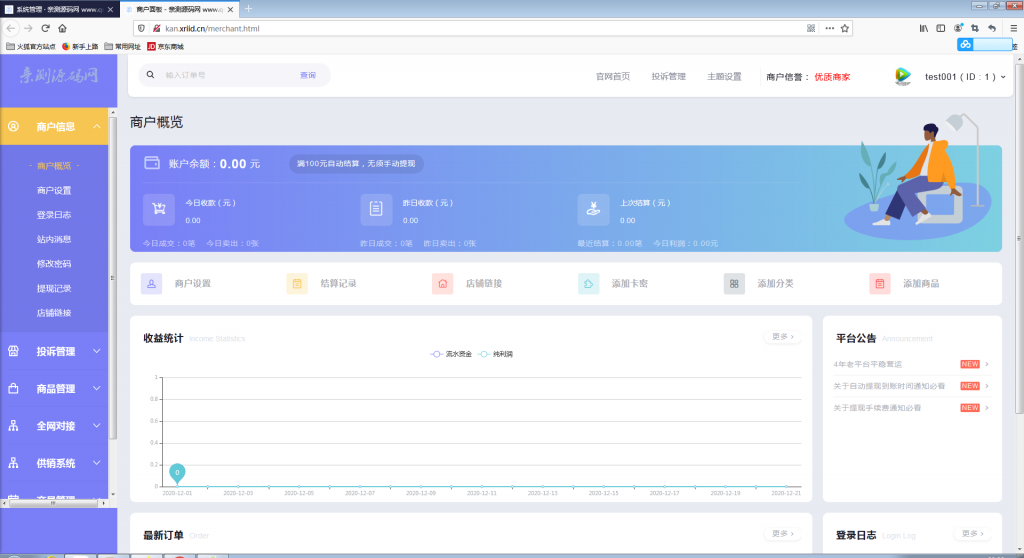Screen dimensions: 1024x558
Task: Click the 查询 search button
Action: click(308, 75)
